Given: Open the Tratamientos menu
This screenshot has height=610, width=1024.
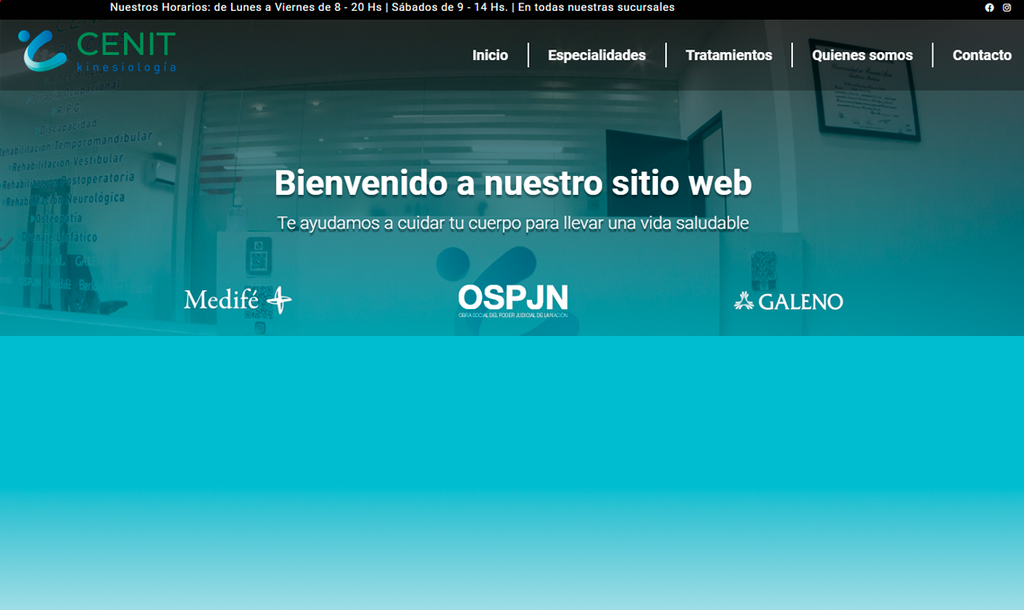Looking at the screenshot, I should [x=729, y=56].
